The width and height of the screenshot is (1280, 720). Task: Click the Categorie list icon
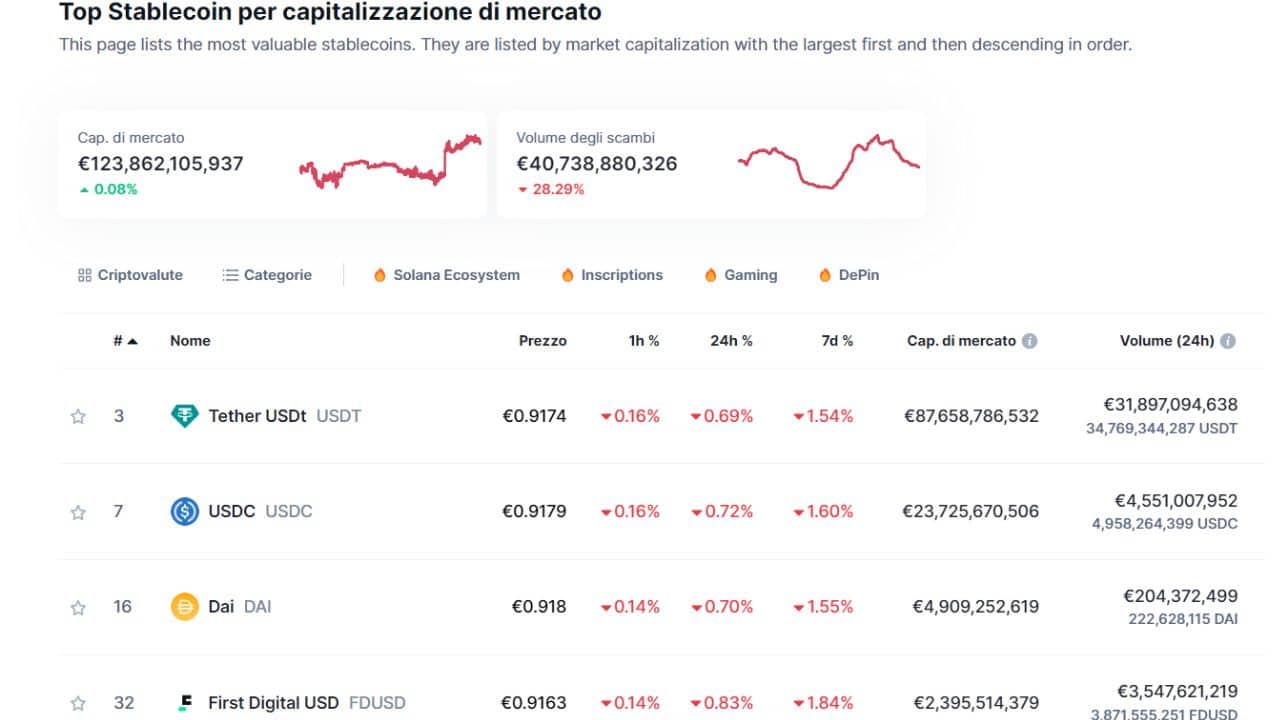click(230, 275)
